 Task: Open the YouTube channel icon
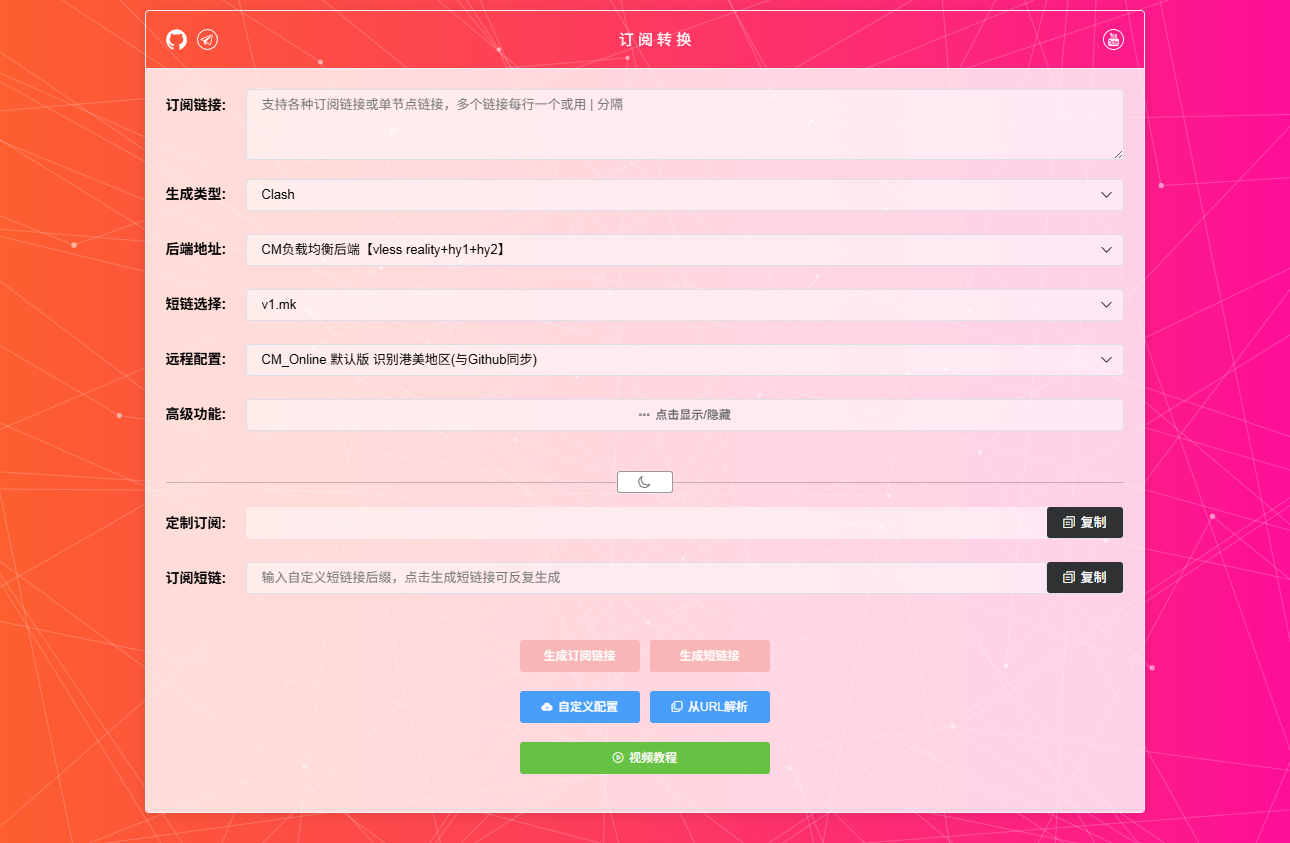1113,39
